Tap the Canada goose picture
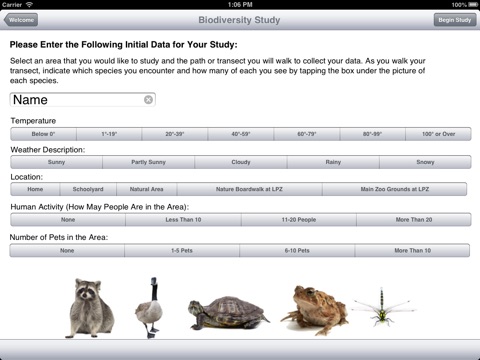Screen dimensions: 480x360 pyautogui.click(x=149, y=308)
